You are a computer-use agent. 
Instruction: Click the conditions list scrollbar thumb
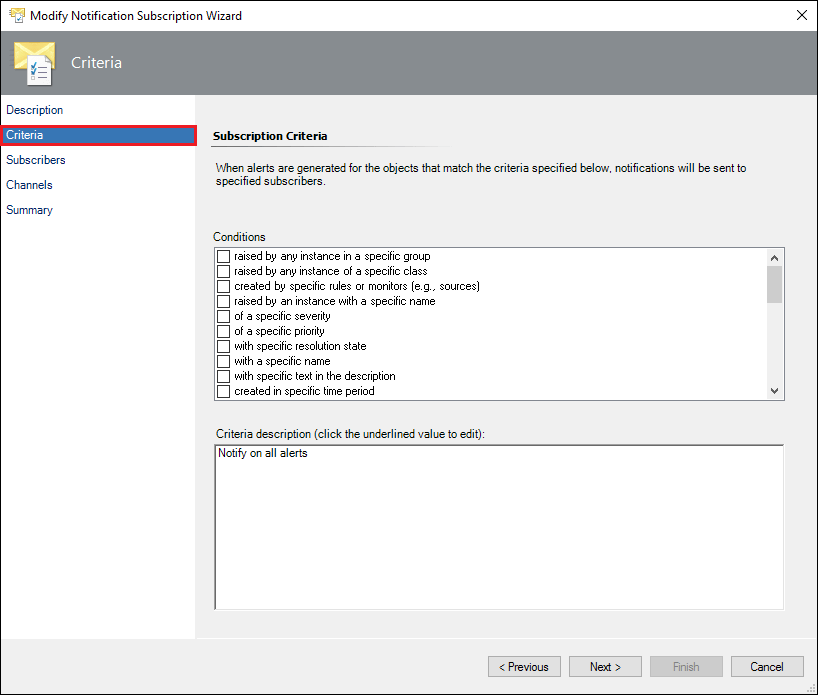point(774,284)
